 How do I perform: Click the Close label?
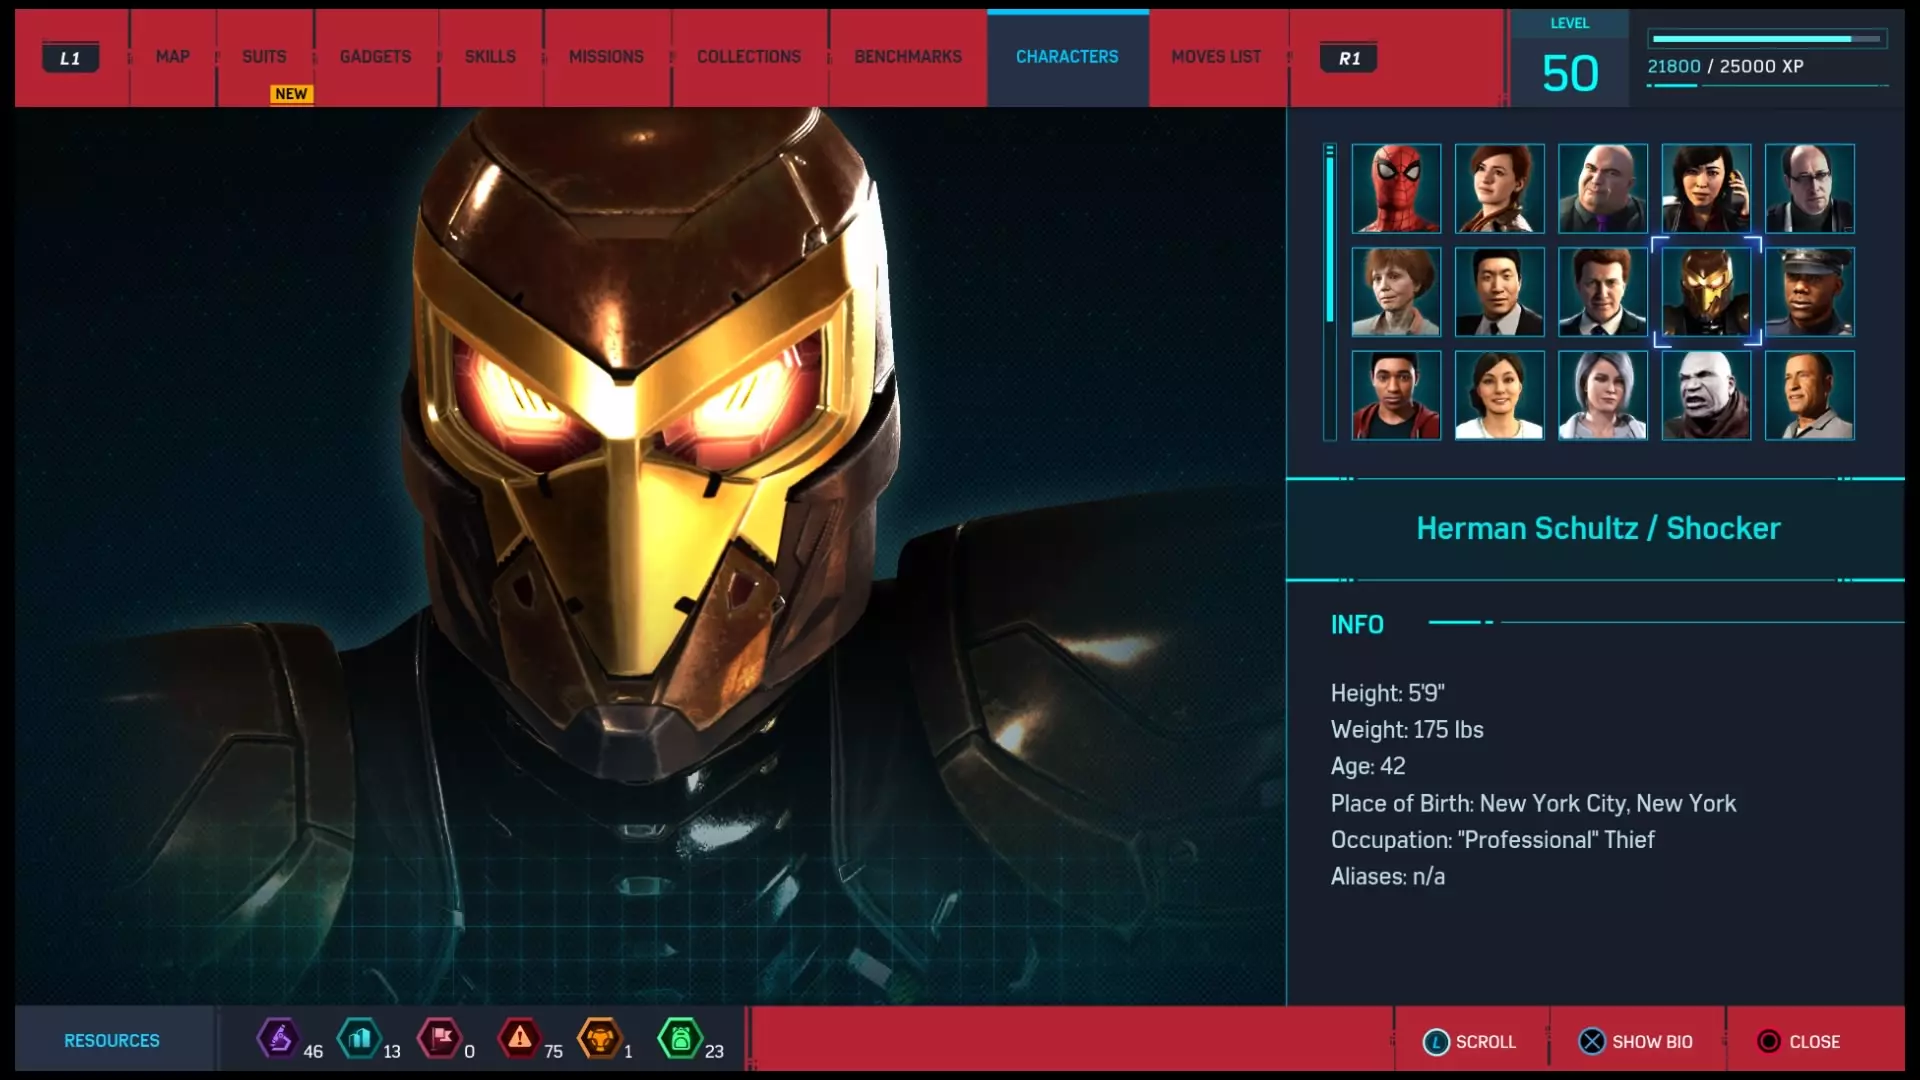pyautogui.click(x=1814, y=1042)
